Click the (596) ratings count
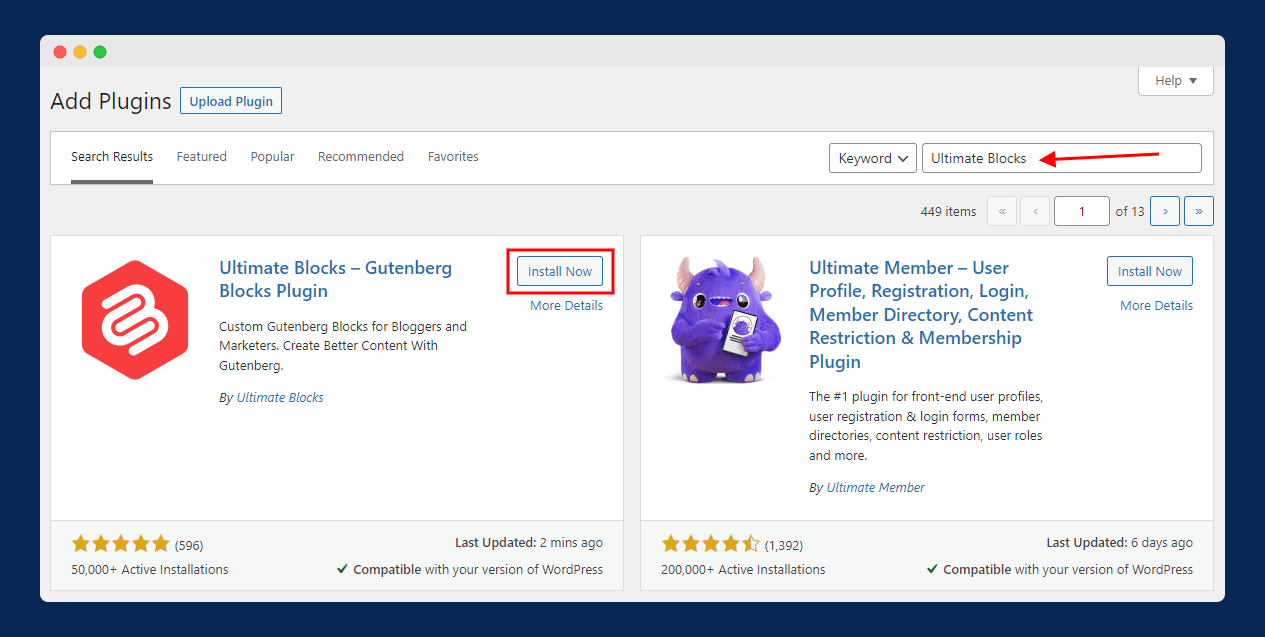The height and width of the screenshot is (637, 1265). click(x=189, y=546)
